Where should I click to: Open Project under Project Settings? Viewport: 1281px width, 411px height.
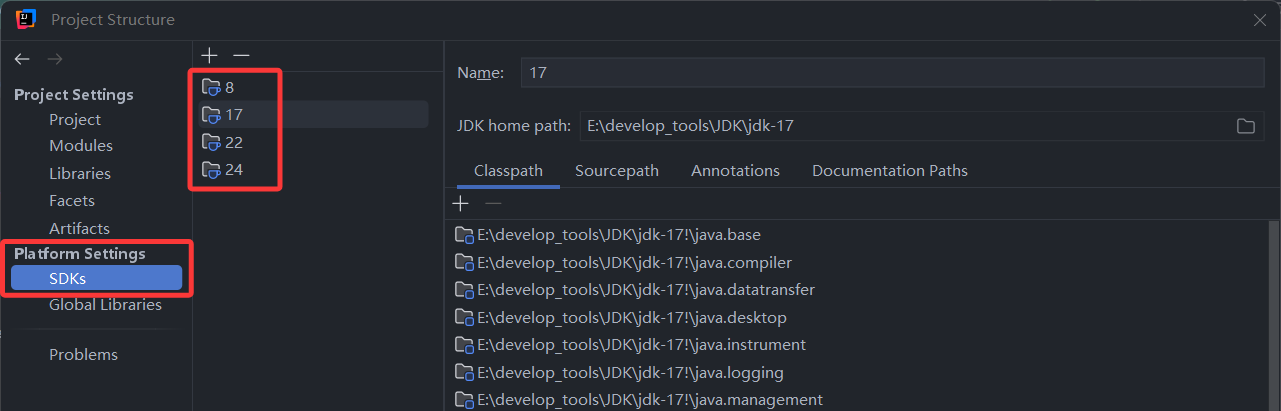(75, 119)
